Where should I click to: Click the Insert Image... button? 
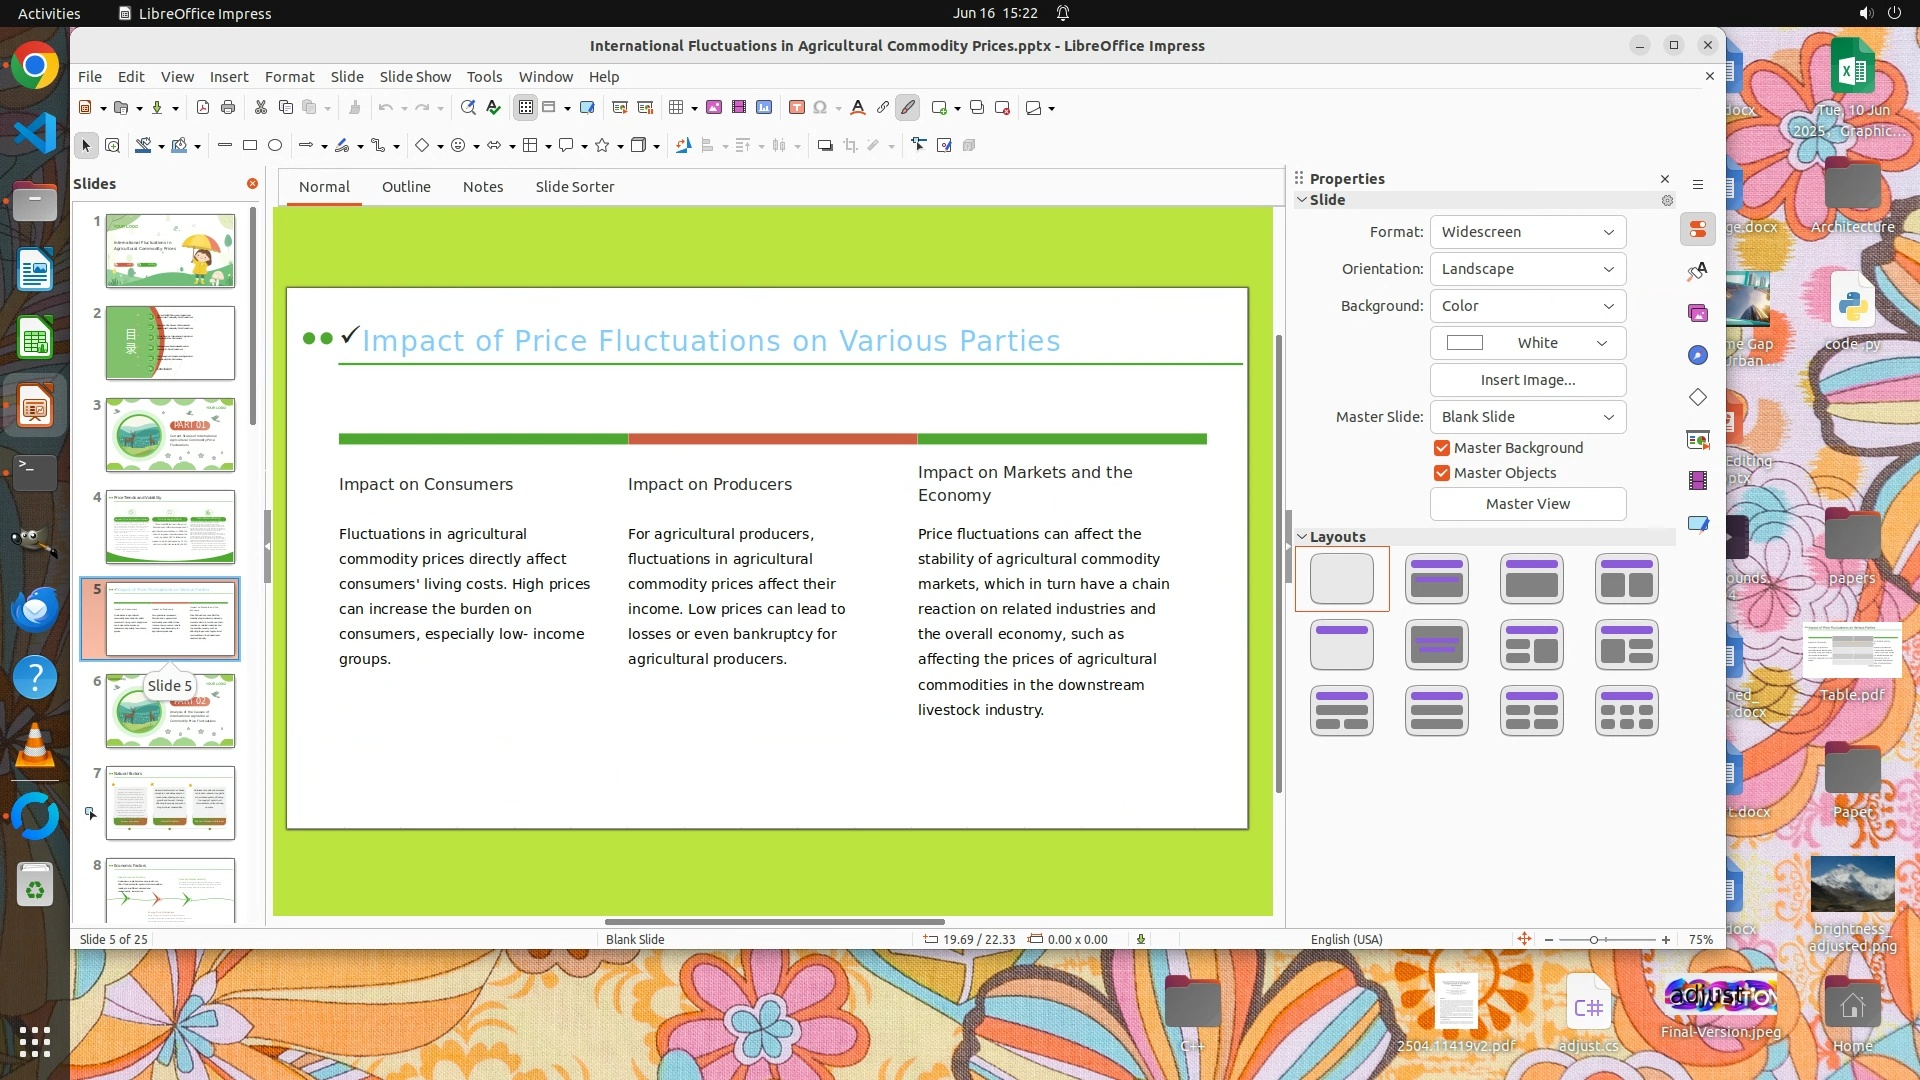click(x=1527, y=380)
